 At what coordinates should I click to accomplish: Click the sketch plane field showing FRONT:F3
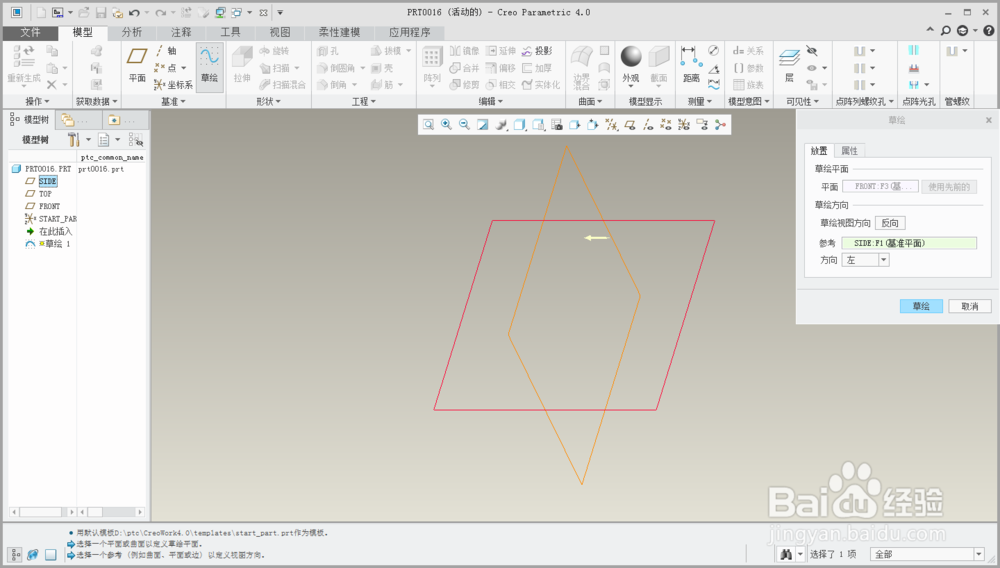click(x=880, y=187)
